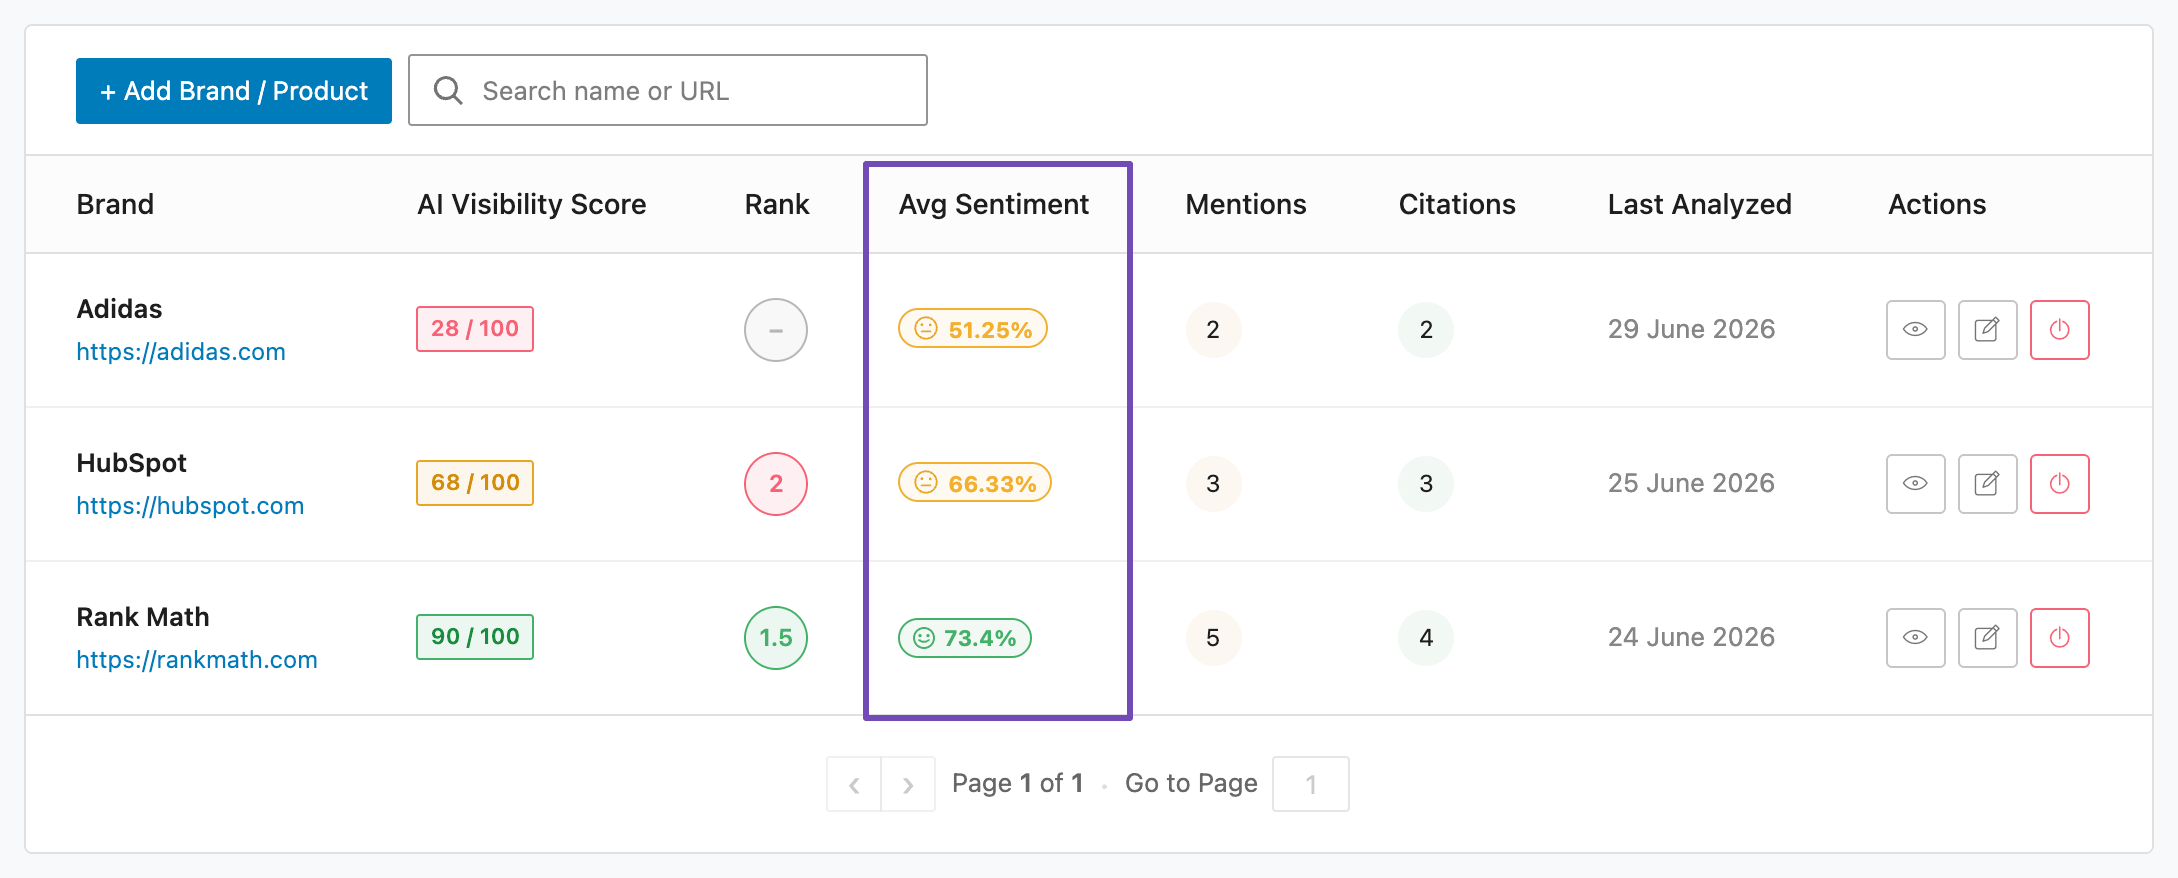Viewport: 2178px width, 878px height.
Task: Click the red power icon for Adidas
Action: coord(2059,330)
